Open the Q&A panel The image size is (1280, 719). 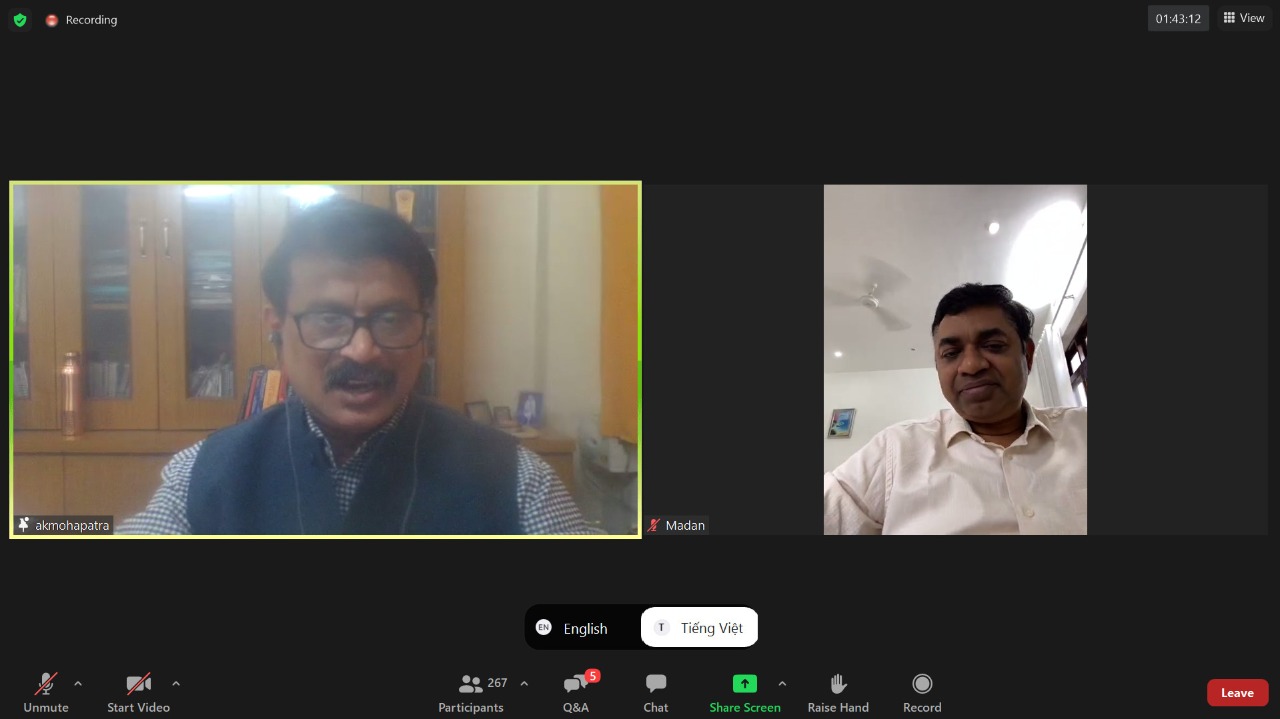click(576, 692)
